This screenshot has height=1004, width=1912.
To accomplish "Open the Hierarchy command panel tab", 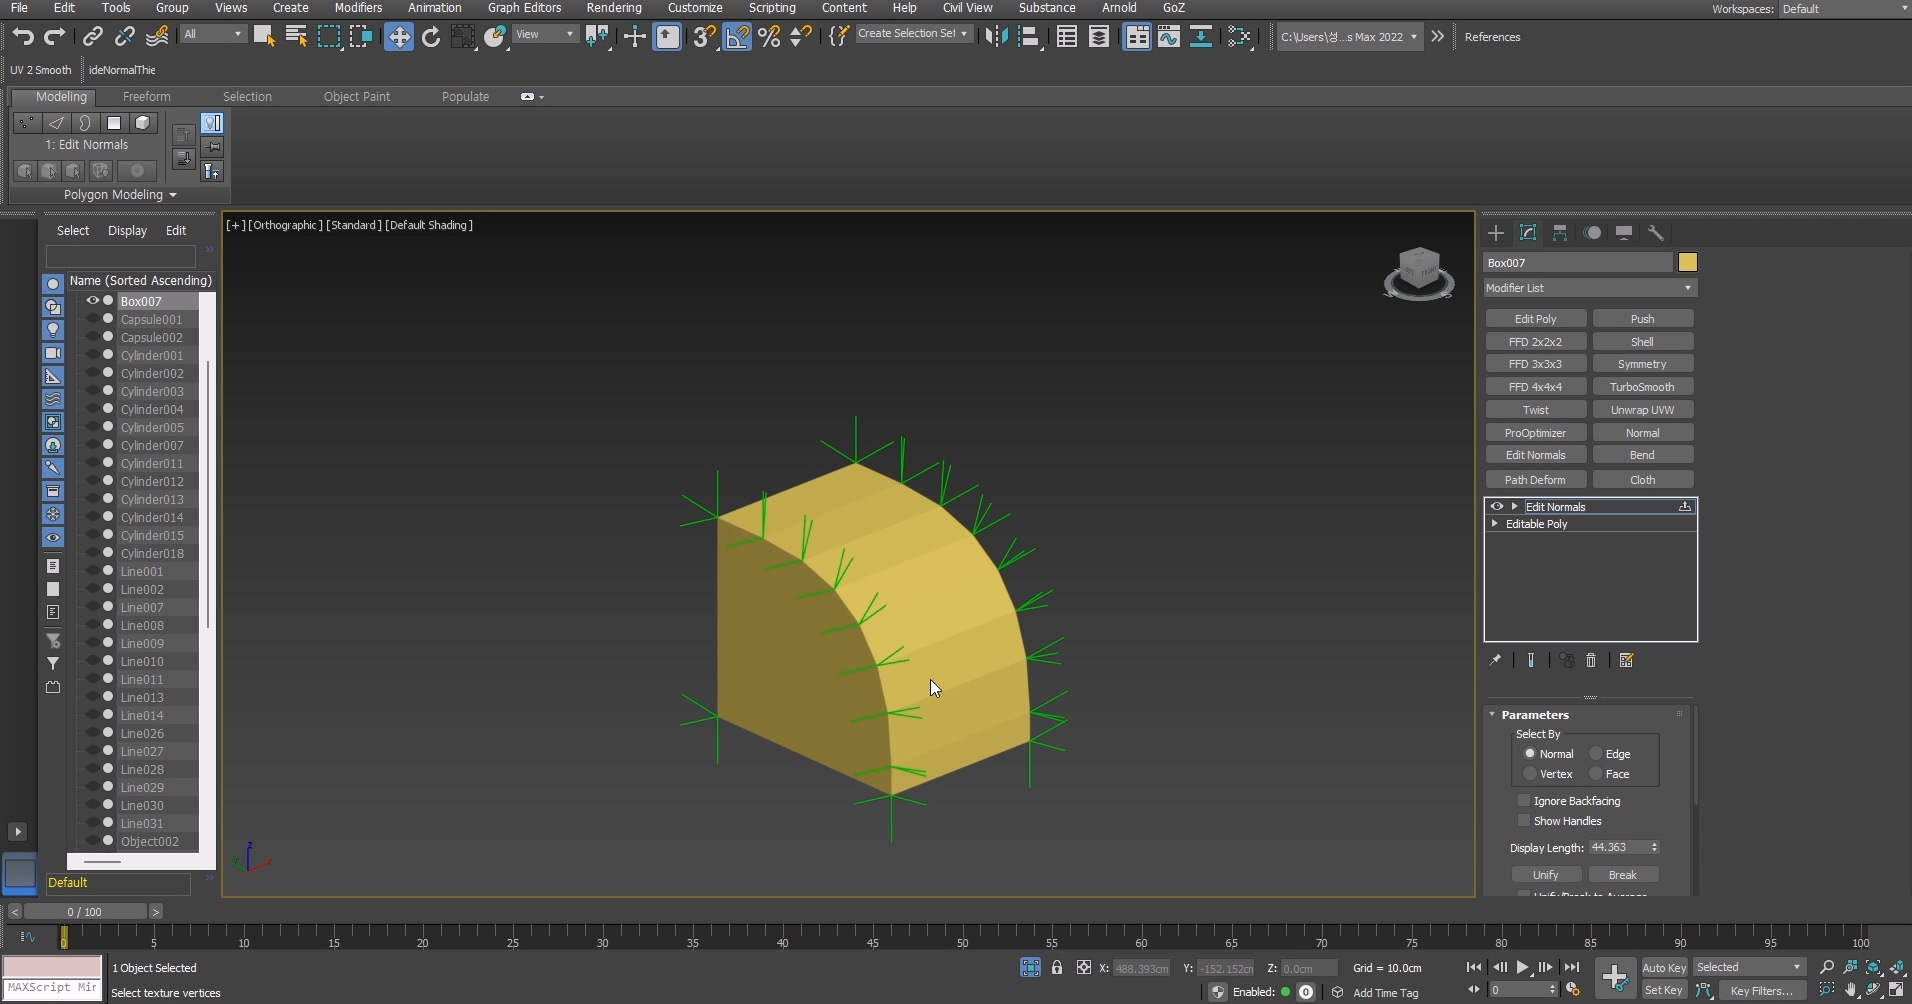I will pos(1560,233).
